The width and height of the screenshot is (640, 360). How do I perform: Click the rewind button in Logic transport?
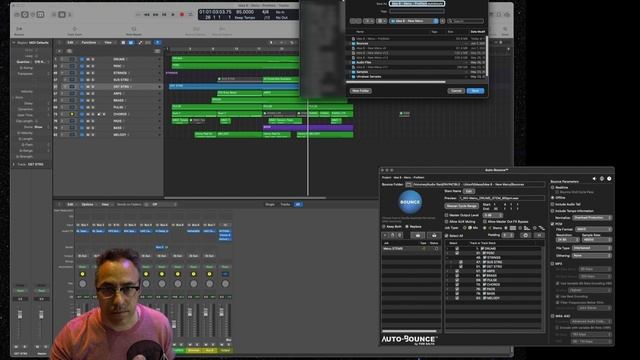(147, 14)
